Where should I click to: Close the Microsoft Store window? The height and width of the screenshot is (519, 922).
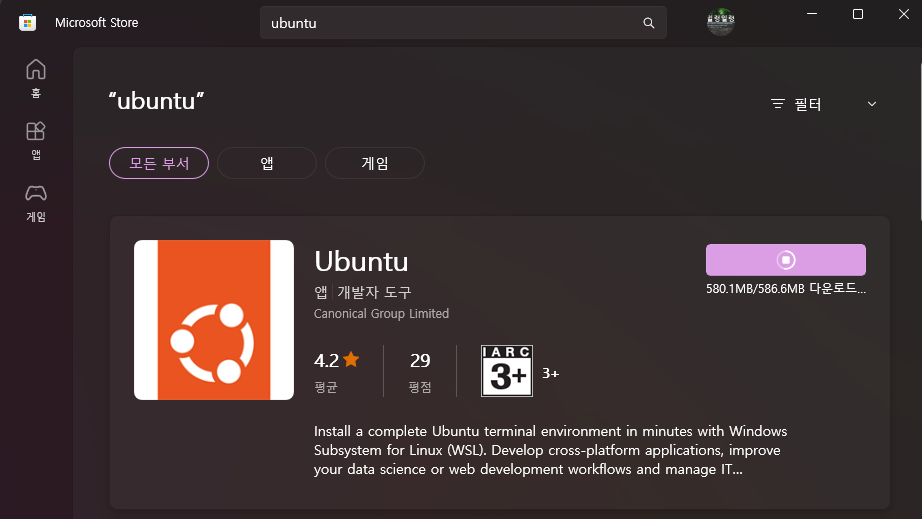pyautogui.click(x=904, y=14)
